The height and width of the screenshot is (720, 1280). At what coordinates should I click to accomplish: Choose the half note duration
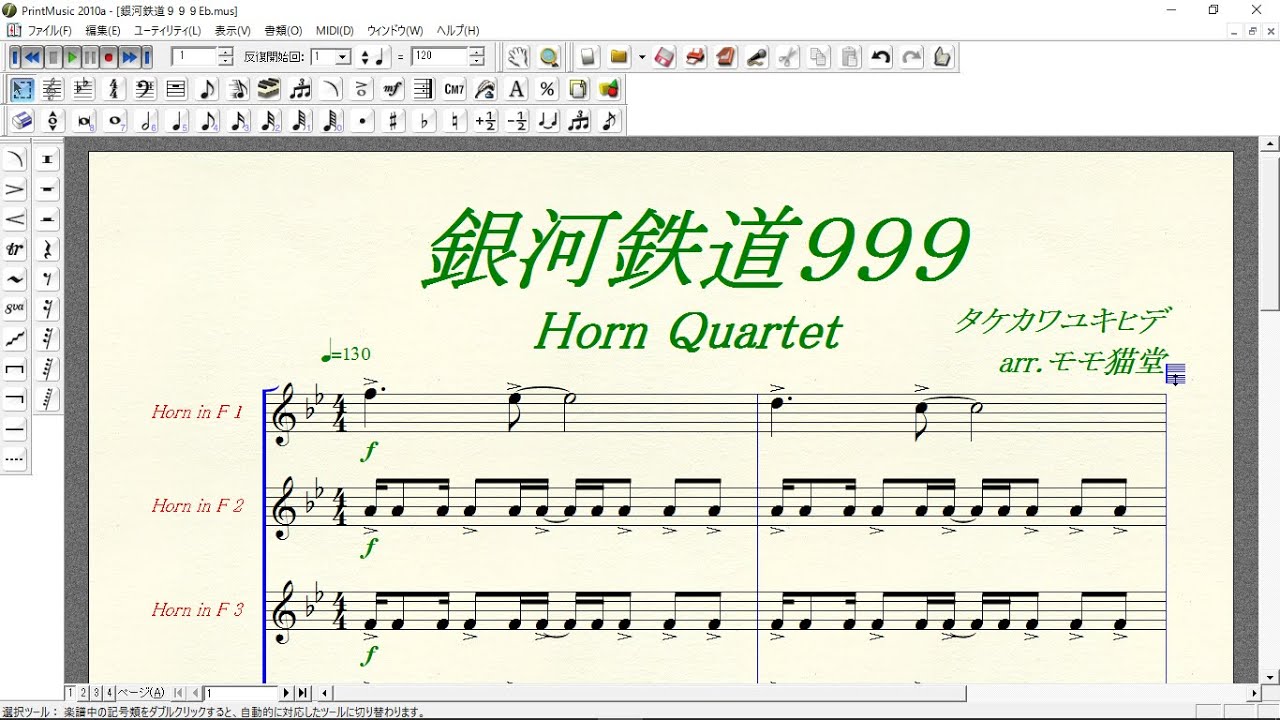click(146, 121)
